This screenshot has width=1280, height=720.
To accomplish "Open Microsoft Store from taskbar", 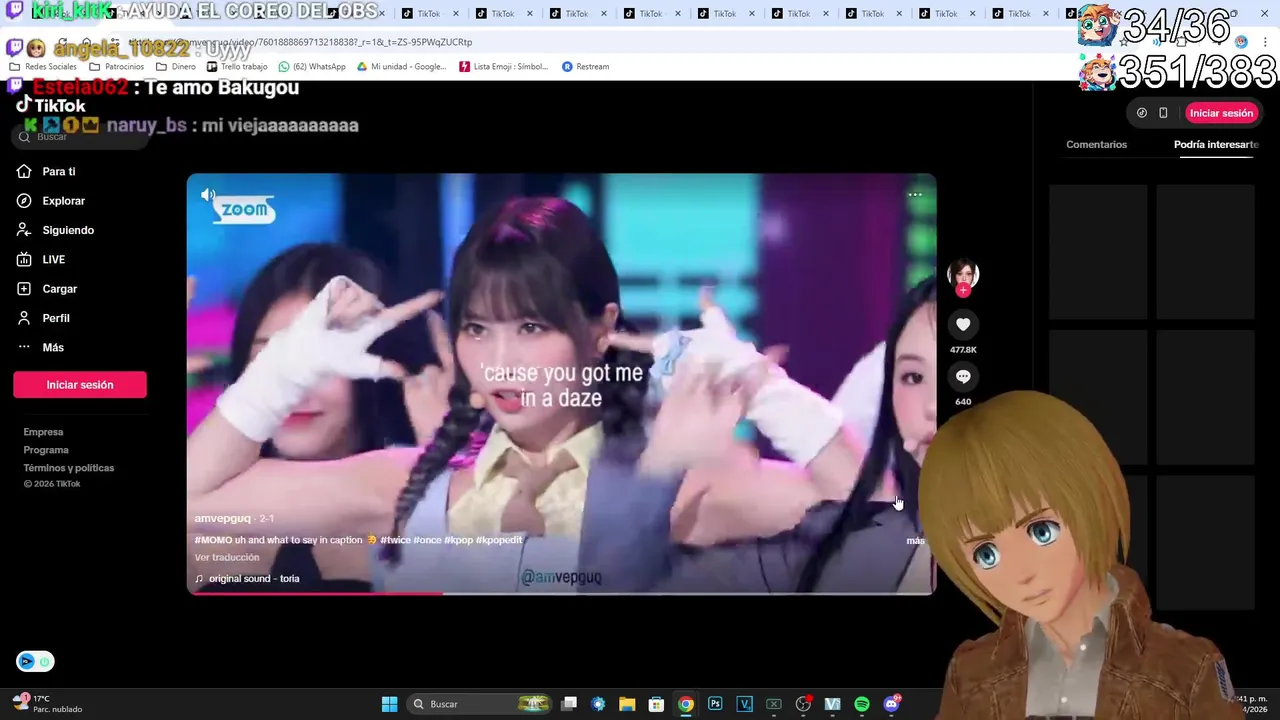I will pos(656,704).
